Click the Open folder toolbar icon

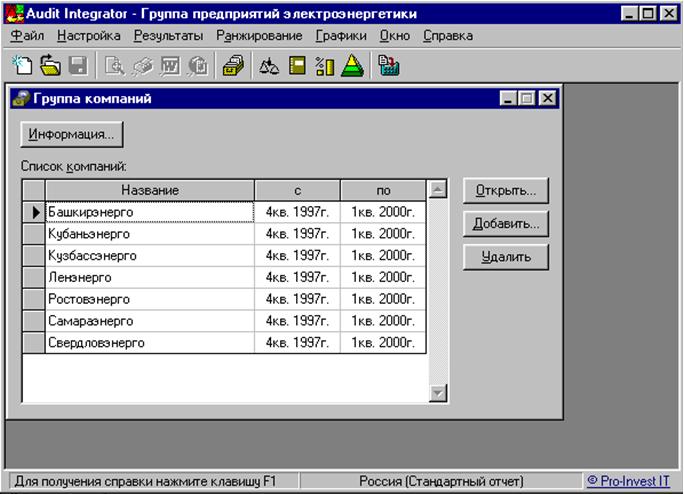[50, 65]
